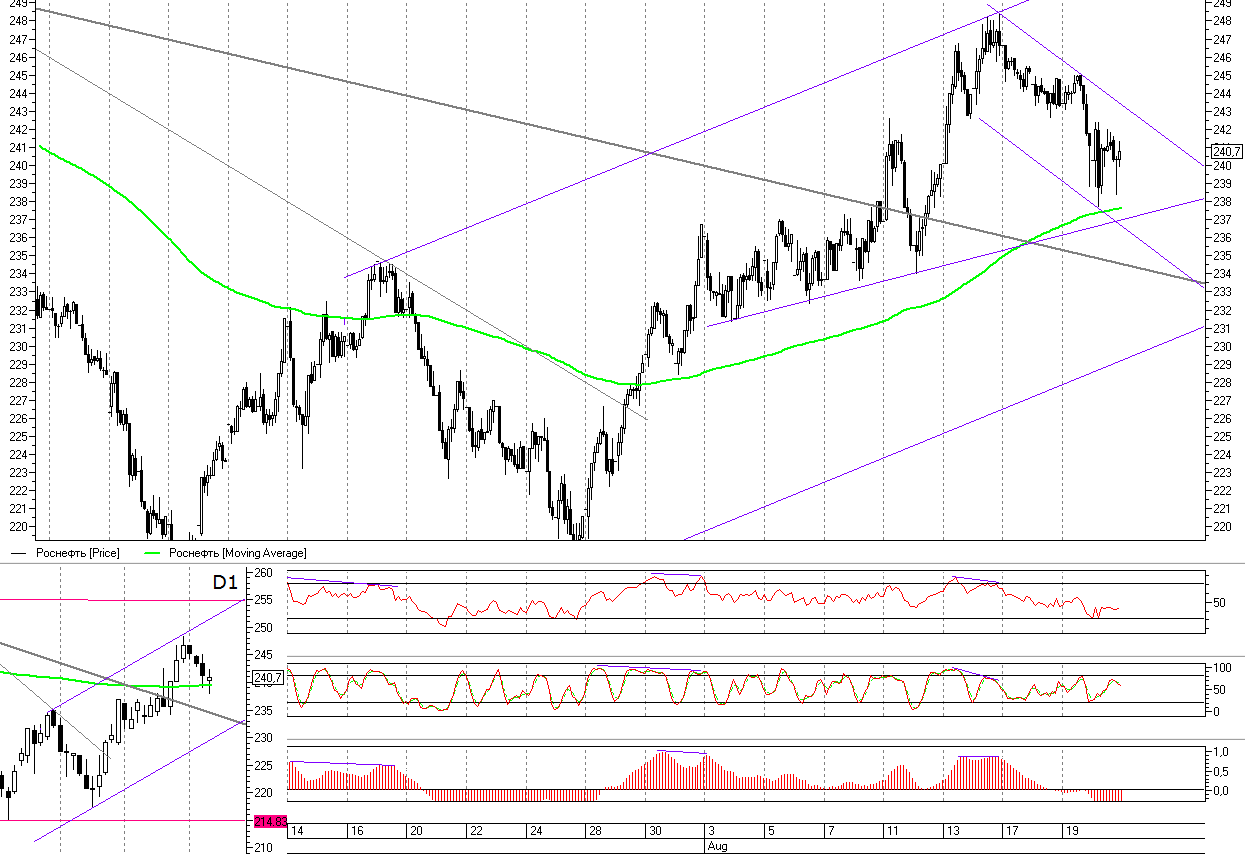Screen dimensions: 1245x854
Task: Click the Роснефть [Price] legend entry
Action: [76, 552]
